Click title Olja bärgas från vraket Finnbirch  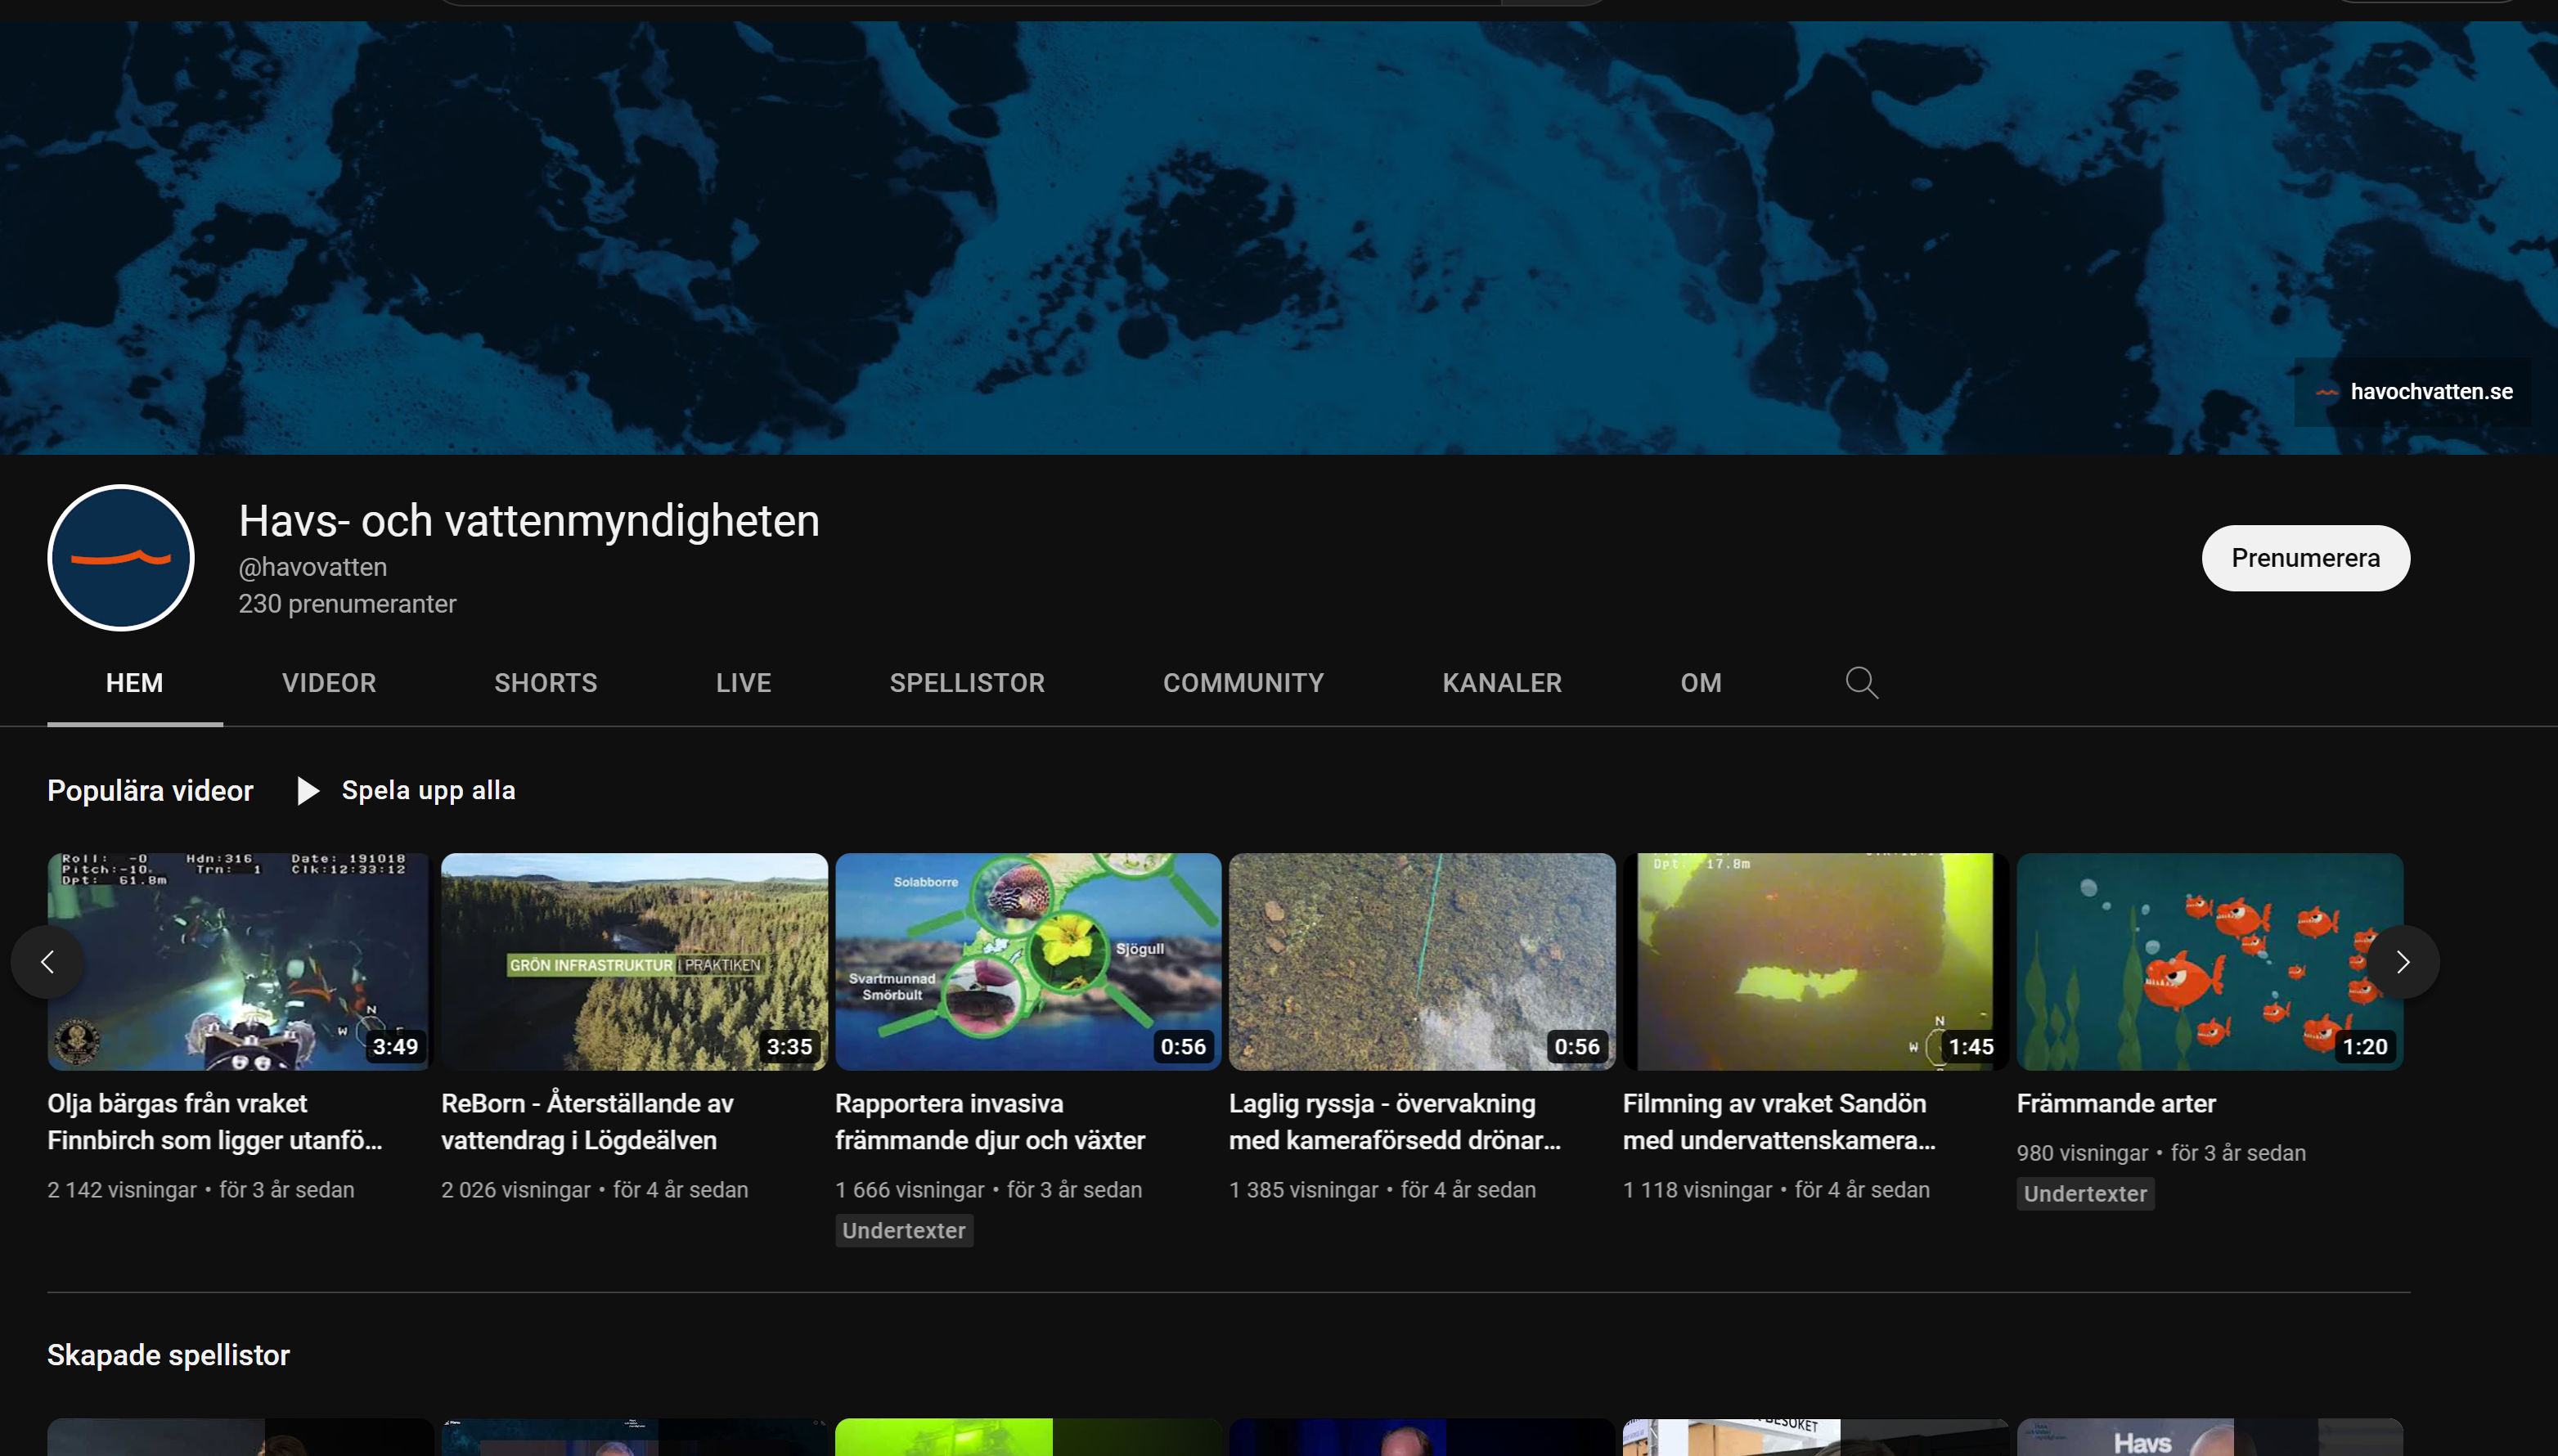pos(215,1122)
